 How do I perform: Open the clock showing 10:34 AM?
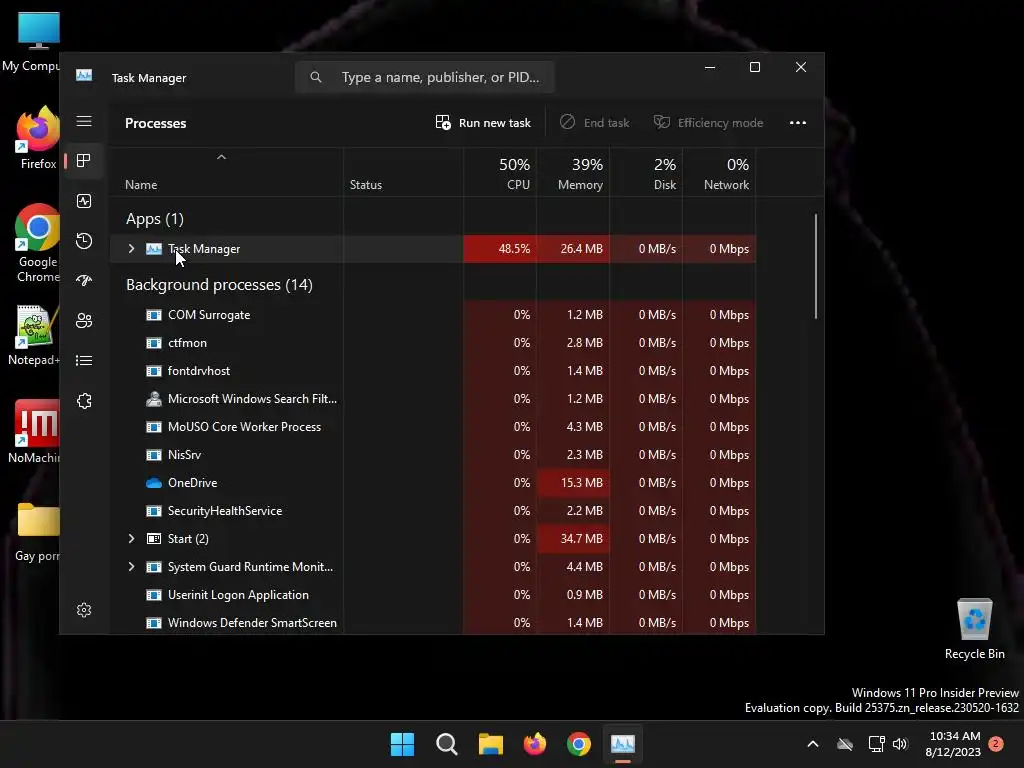(x=953, y=744)
